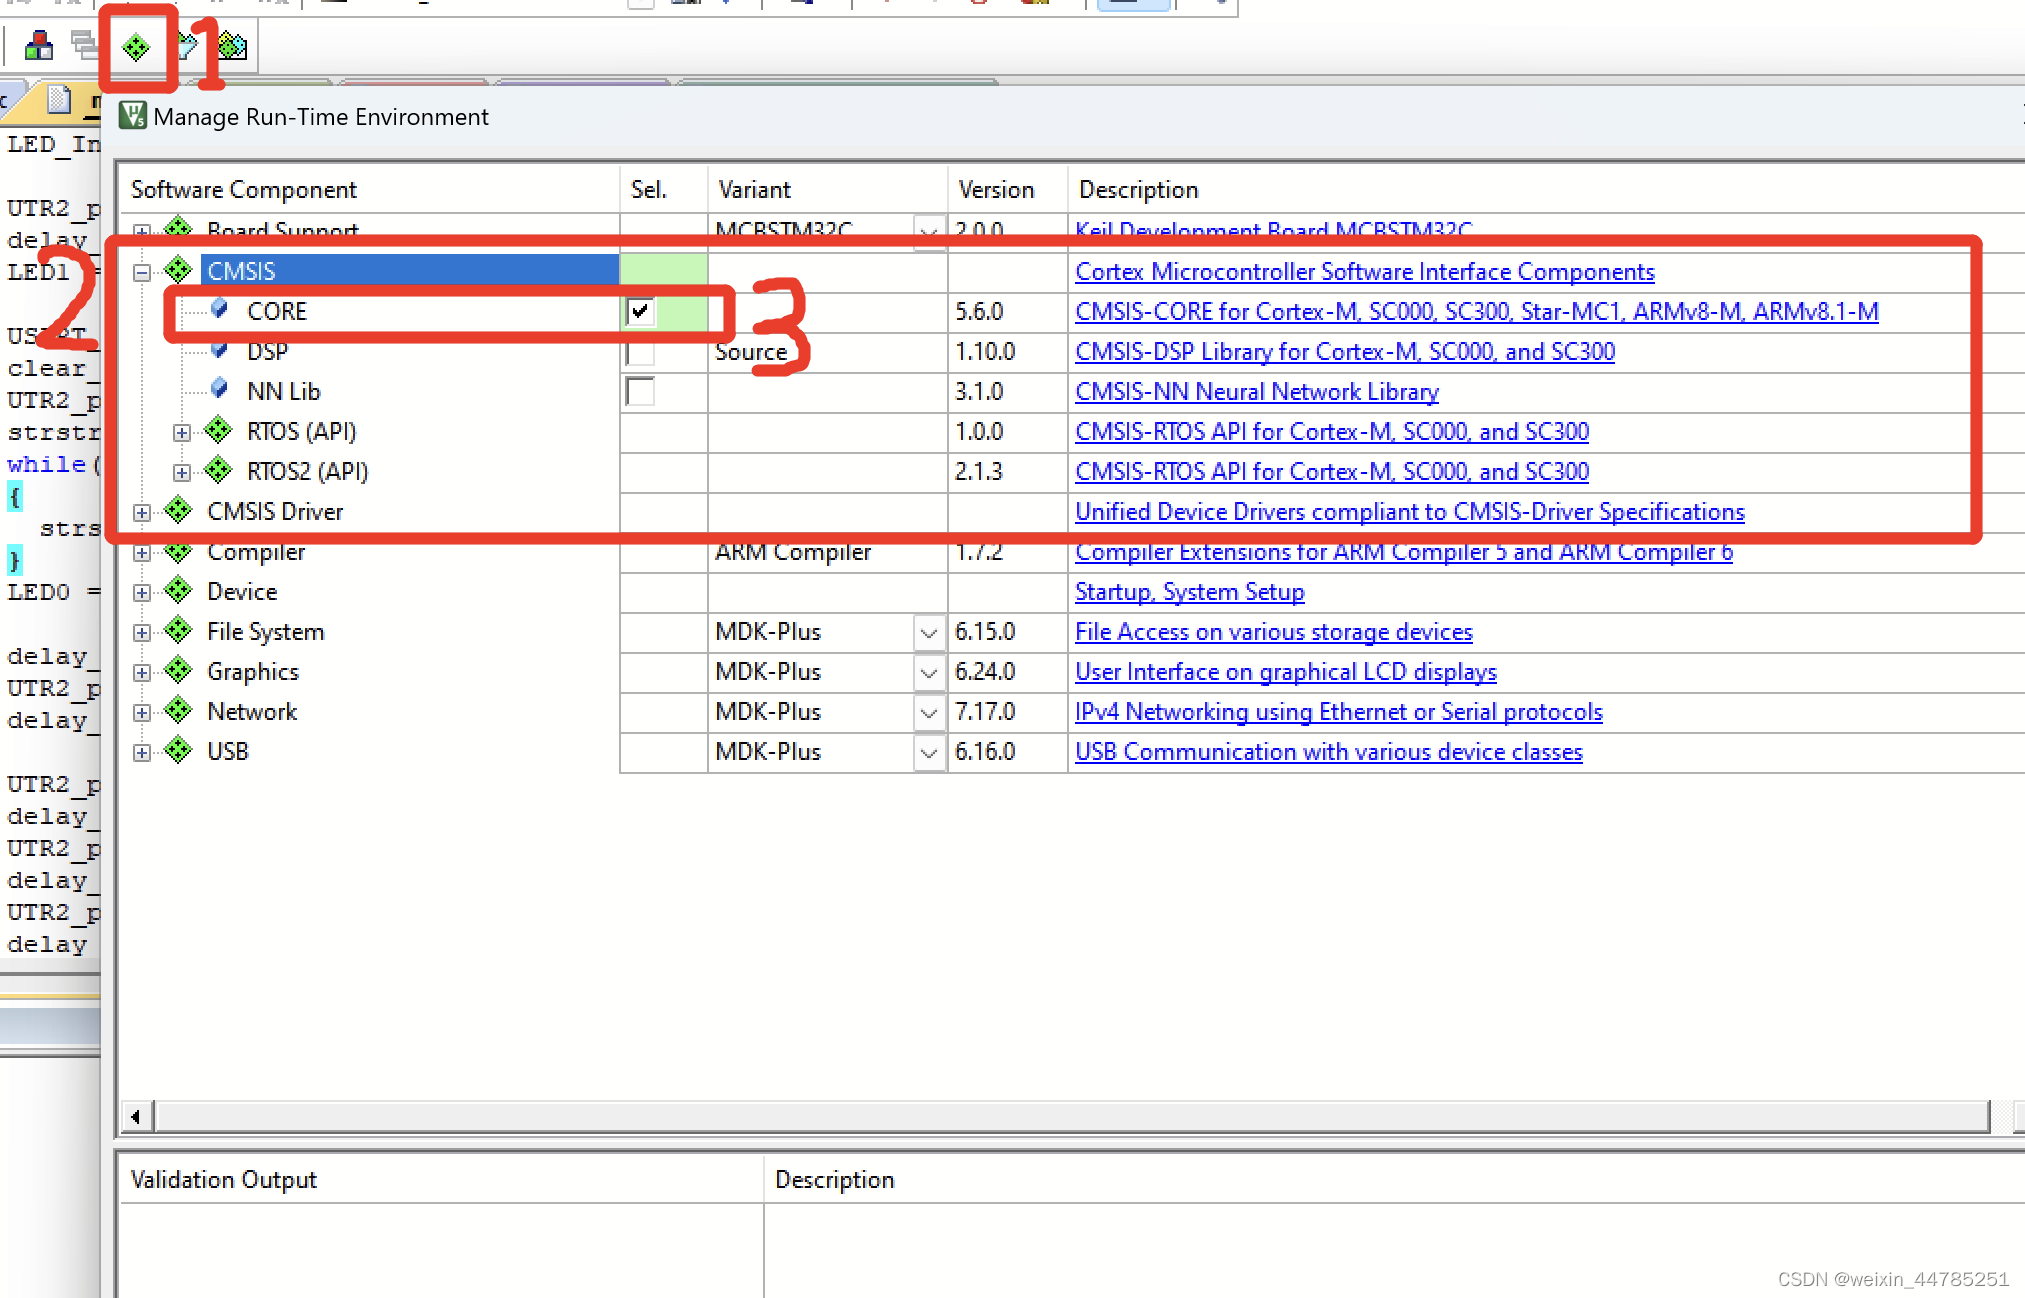This screenshot has height=1298, width=2025.
Task: Expand the RTOS2 (API) node
Action: point(182,472)
